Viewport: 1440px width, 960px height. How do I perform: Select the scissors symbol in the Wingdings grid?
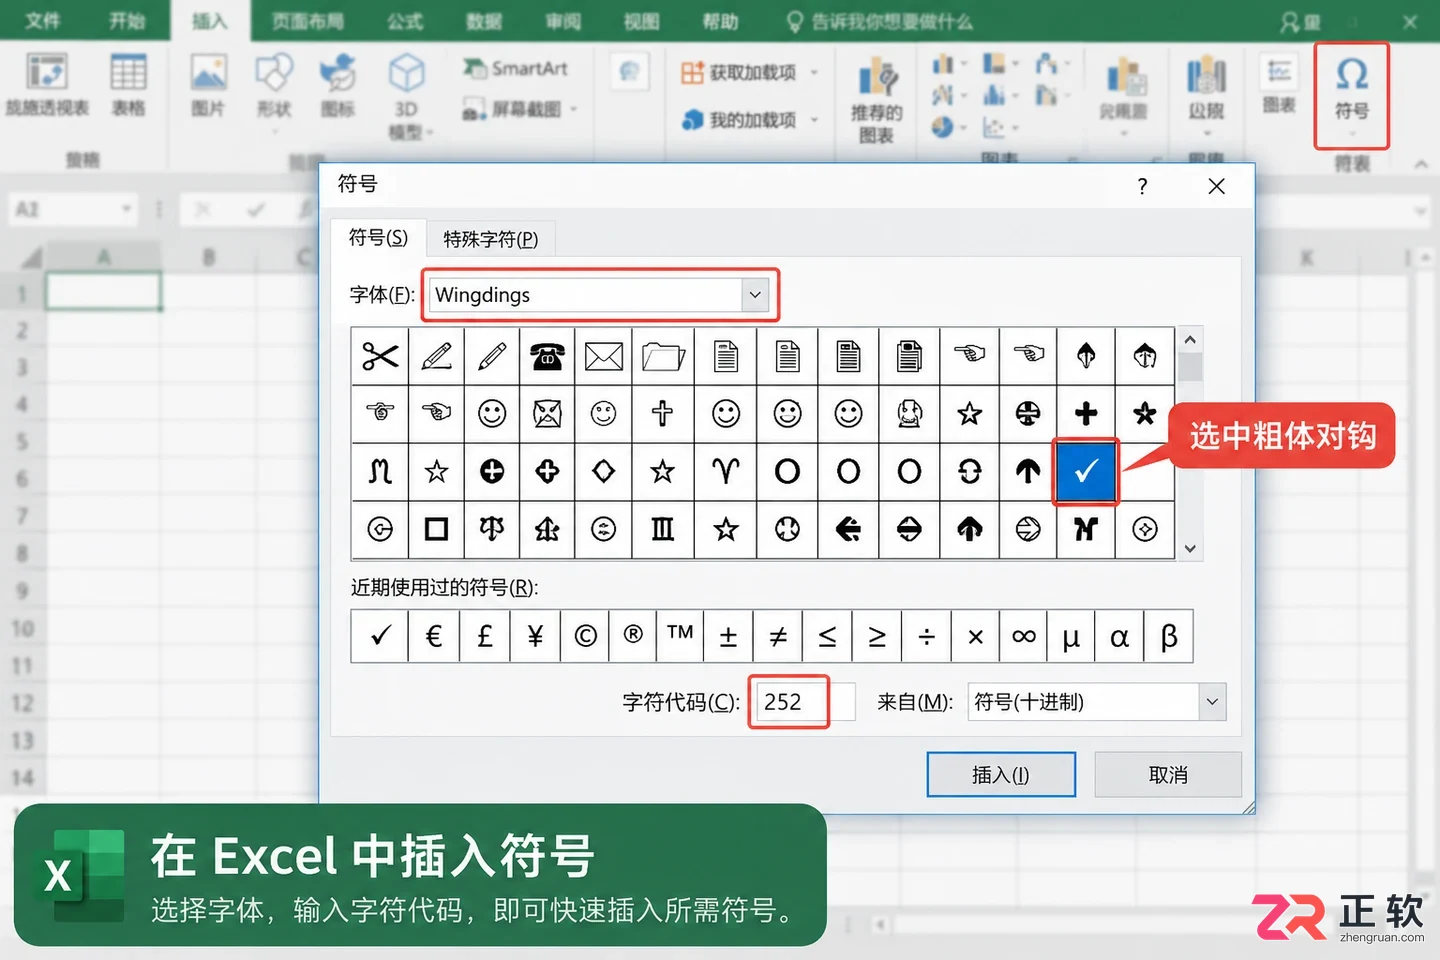[380, 356]
